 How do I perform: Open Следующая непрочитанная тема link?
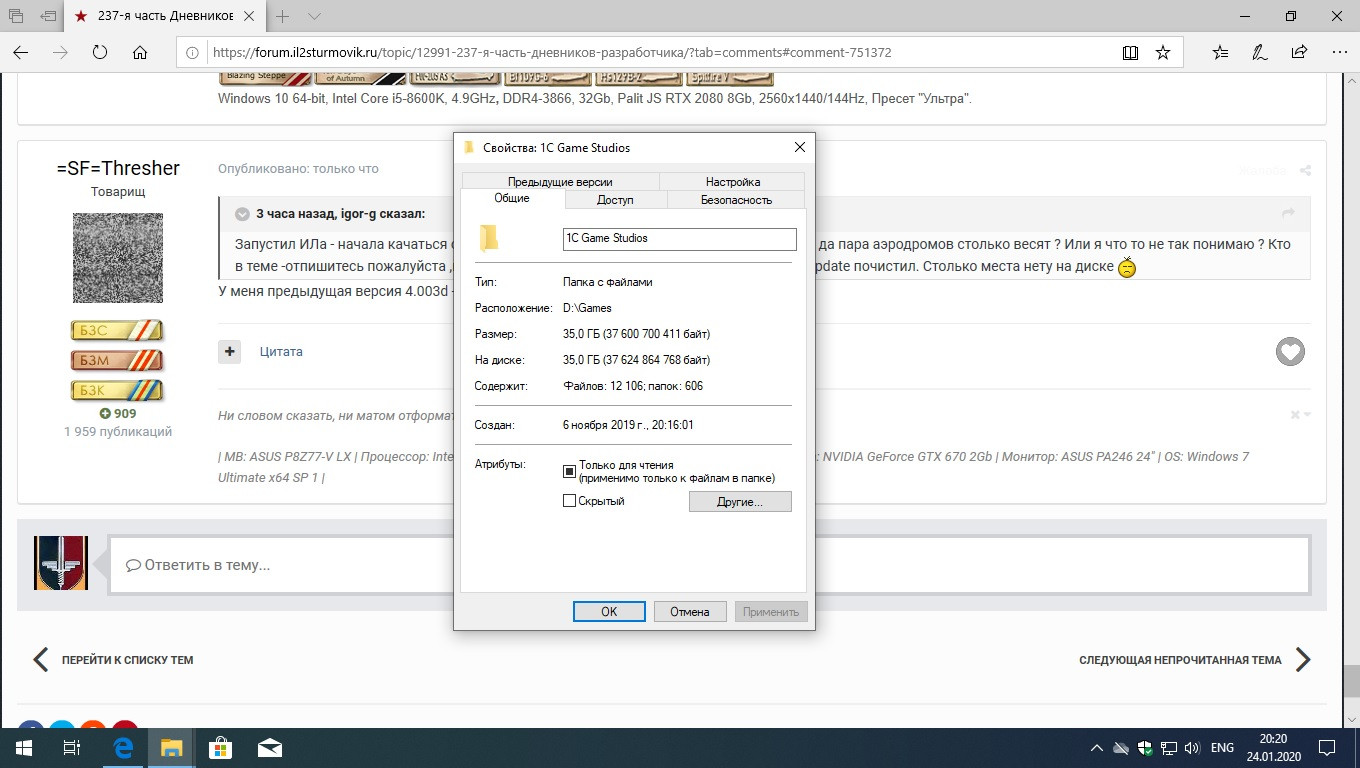[1195, 660]
